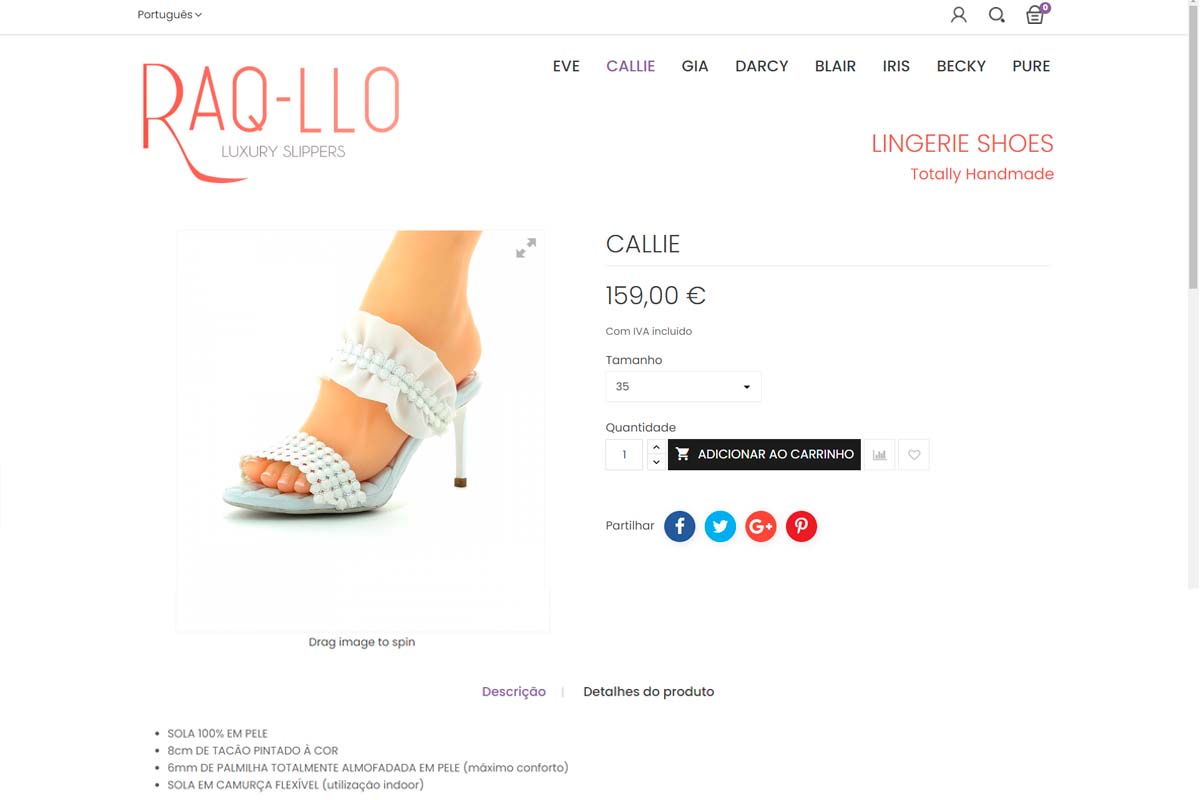1200x800 pixels.
Task: Open the shopping basket icon
Action: click(1037, 14)
